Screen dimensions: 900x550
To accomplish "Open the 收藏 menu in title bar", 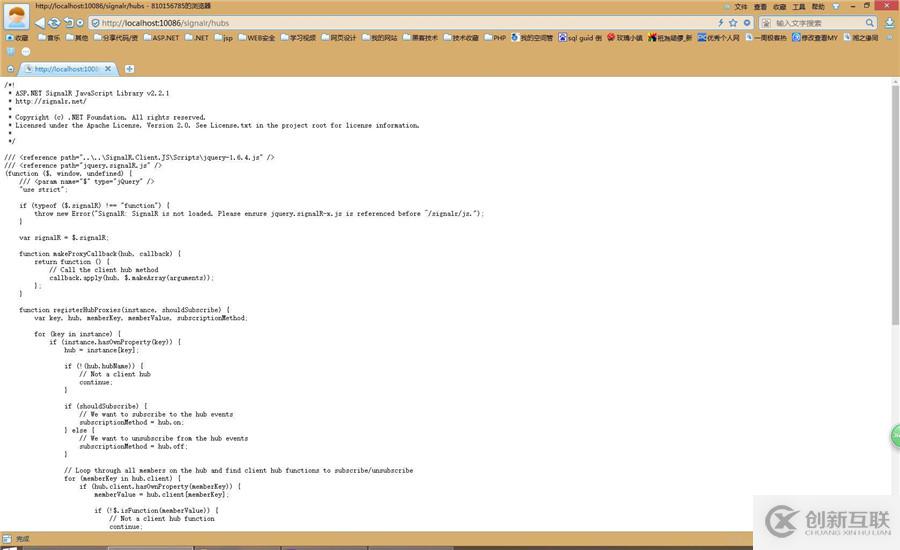I will (x=779, y=6).
